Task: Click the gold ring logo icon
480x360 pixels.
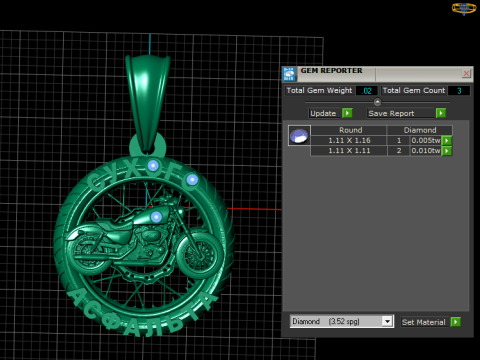Action: pyautogui.click(x=464, y=8)
